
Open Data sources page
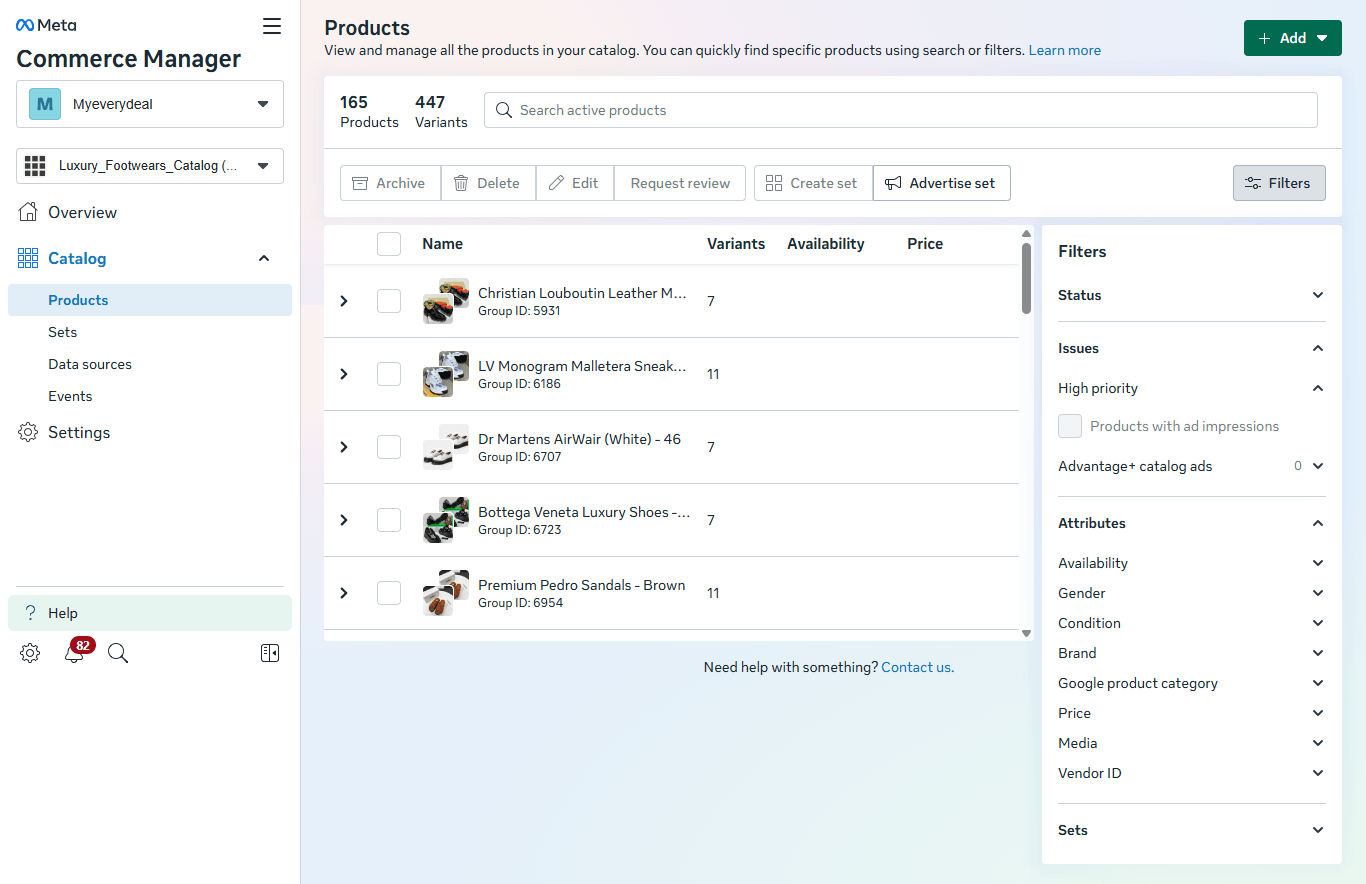coord(90,364)
